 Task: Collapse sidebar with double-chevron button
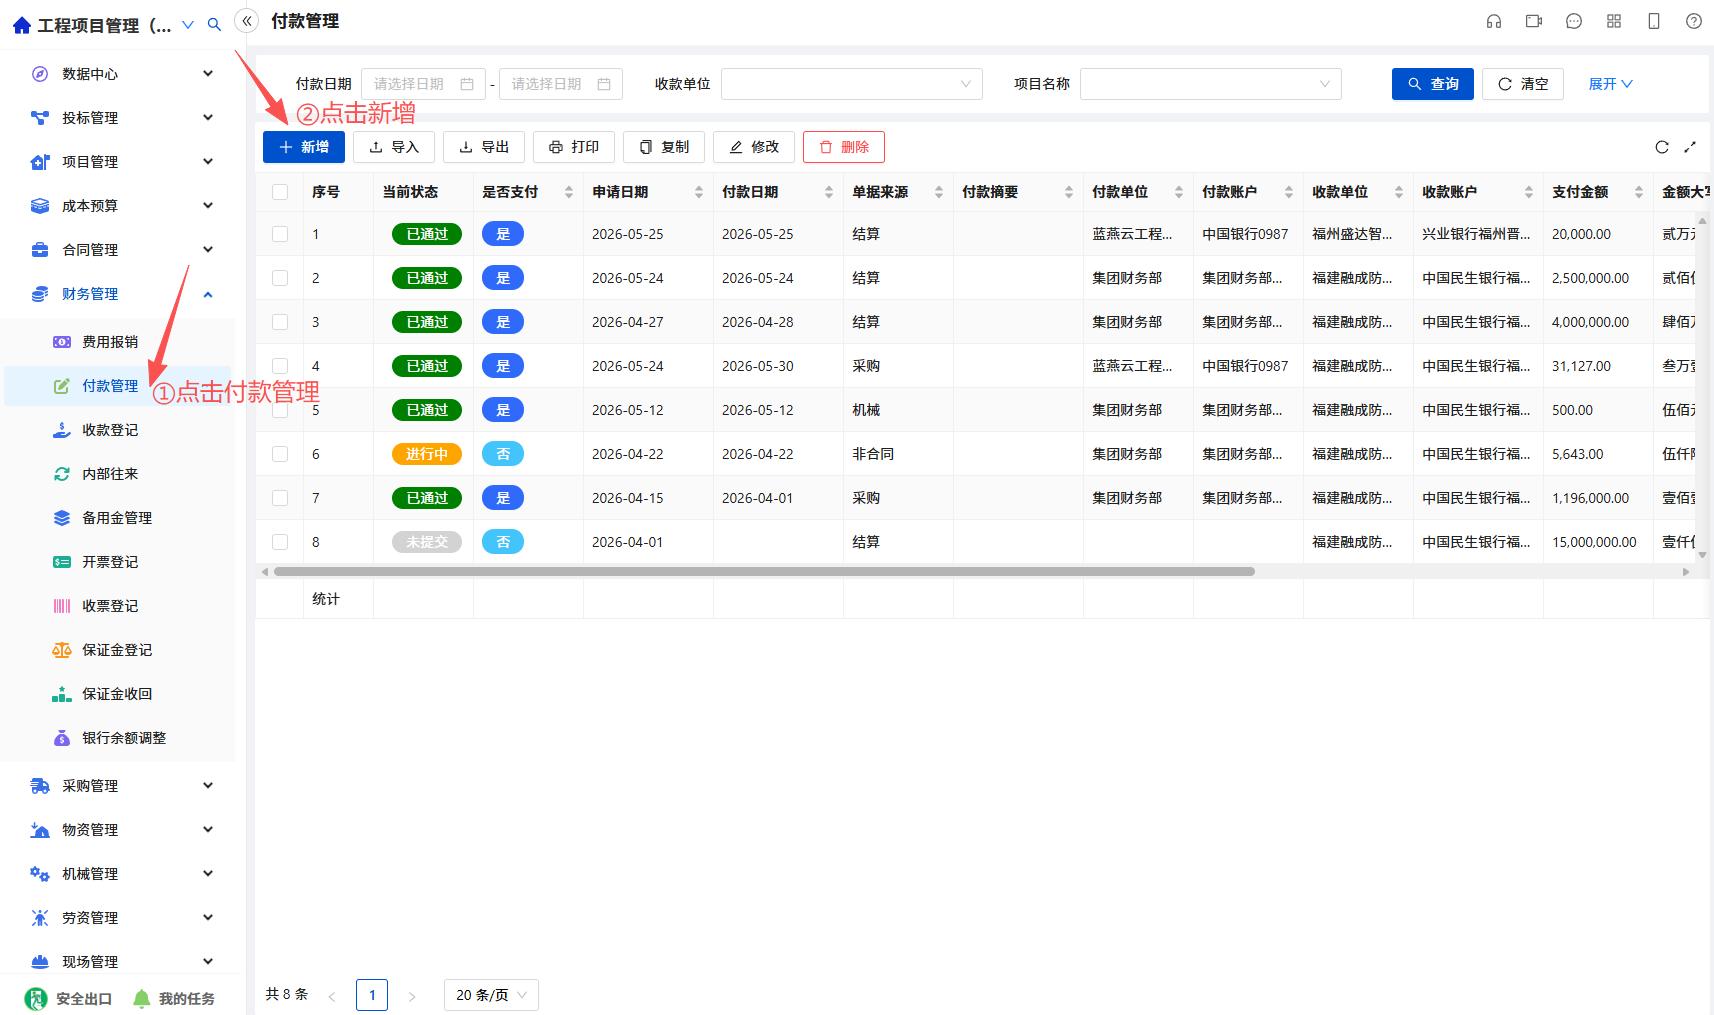click(247, 21)
